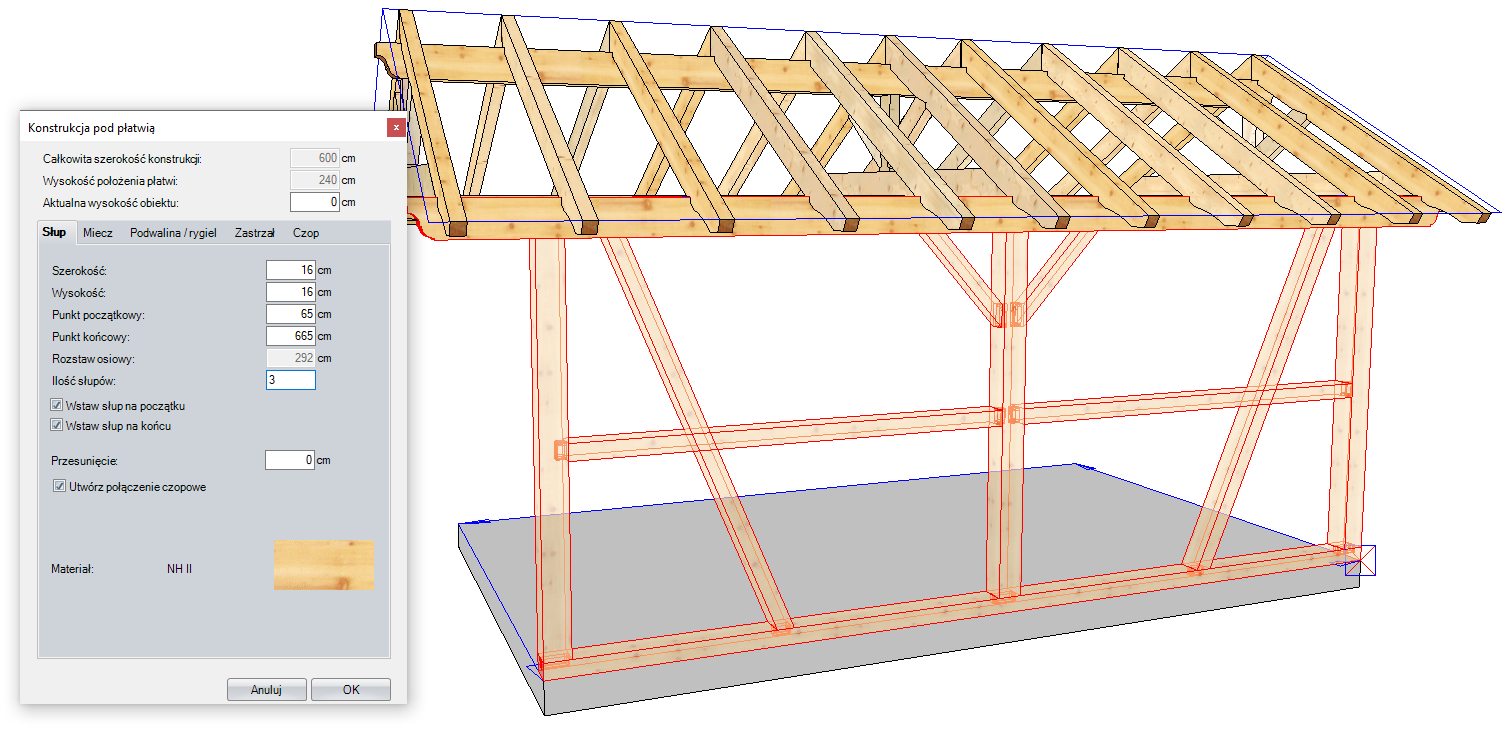Focus the Szerokość input field
The height and width of the screenshot is (735, 1505).
coord(290,270)
